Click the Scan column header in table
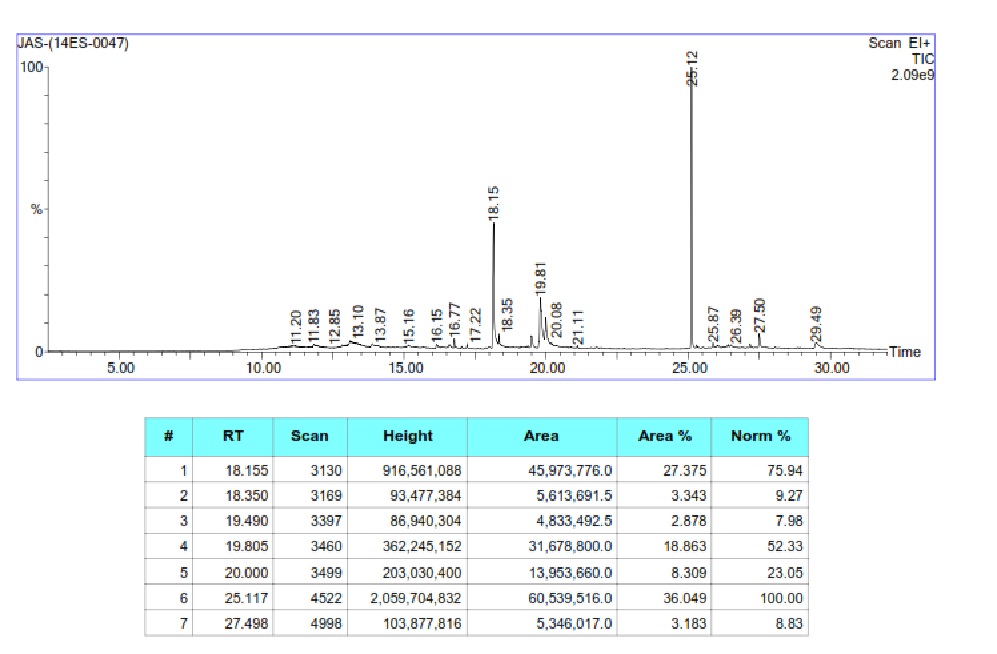This screenshot has height=654, width=997. (x=309, y=436)
